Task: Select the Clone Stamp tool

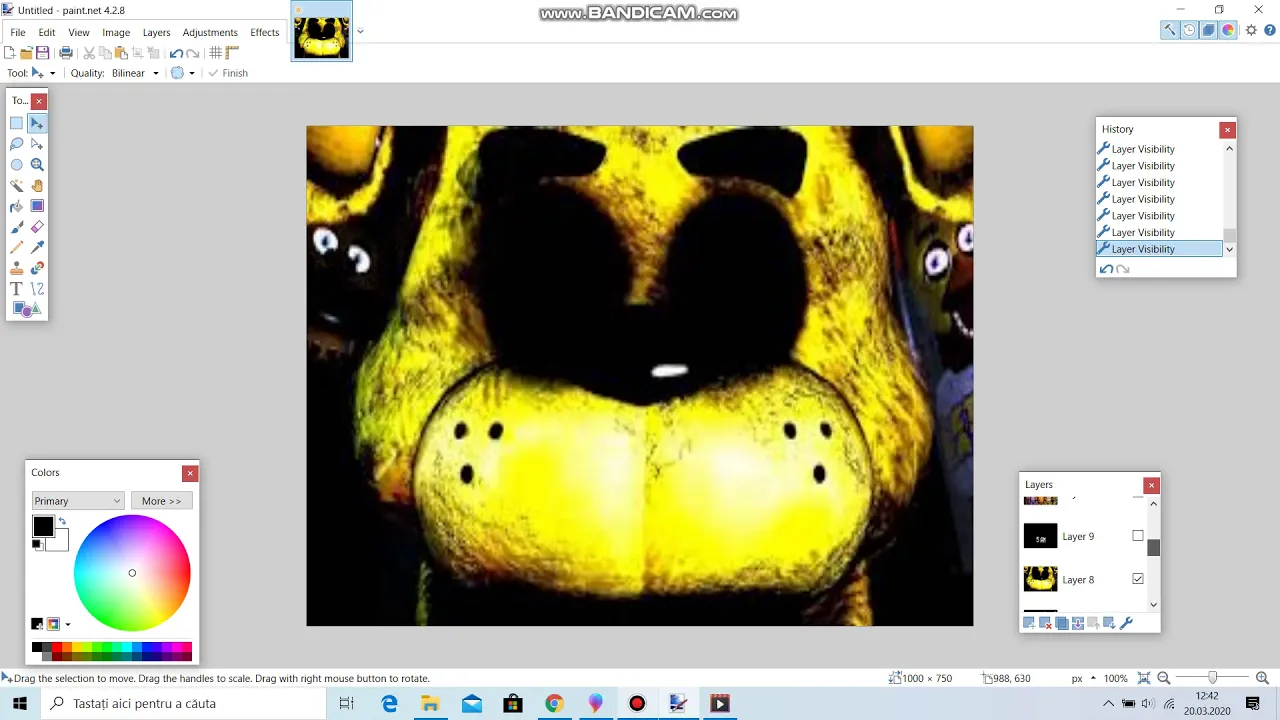Action: click(16, 268)
